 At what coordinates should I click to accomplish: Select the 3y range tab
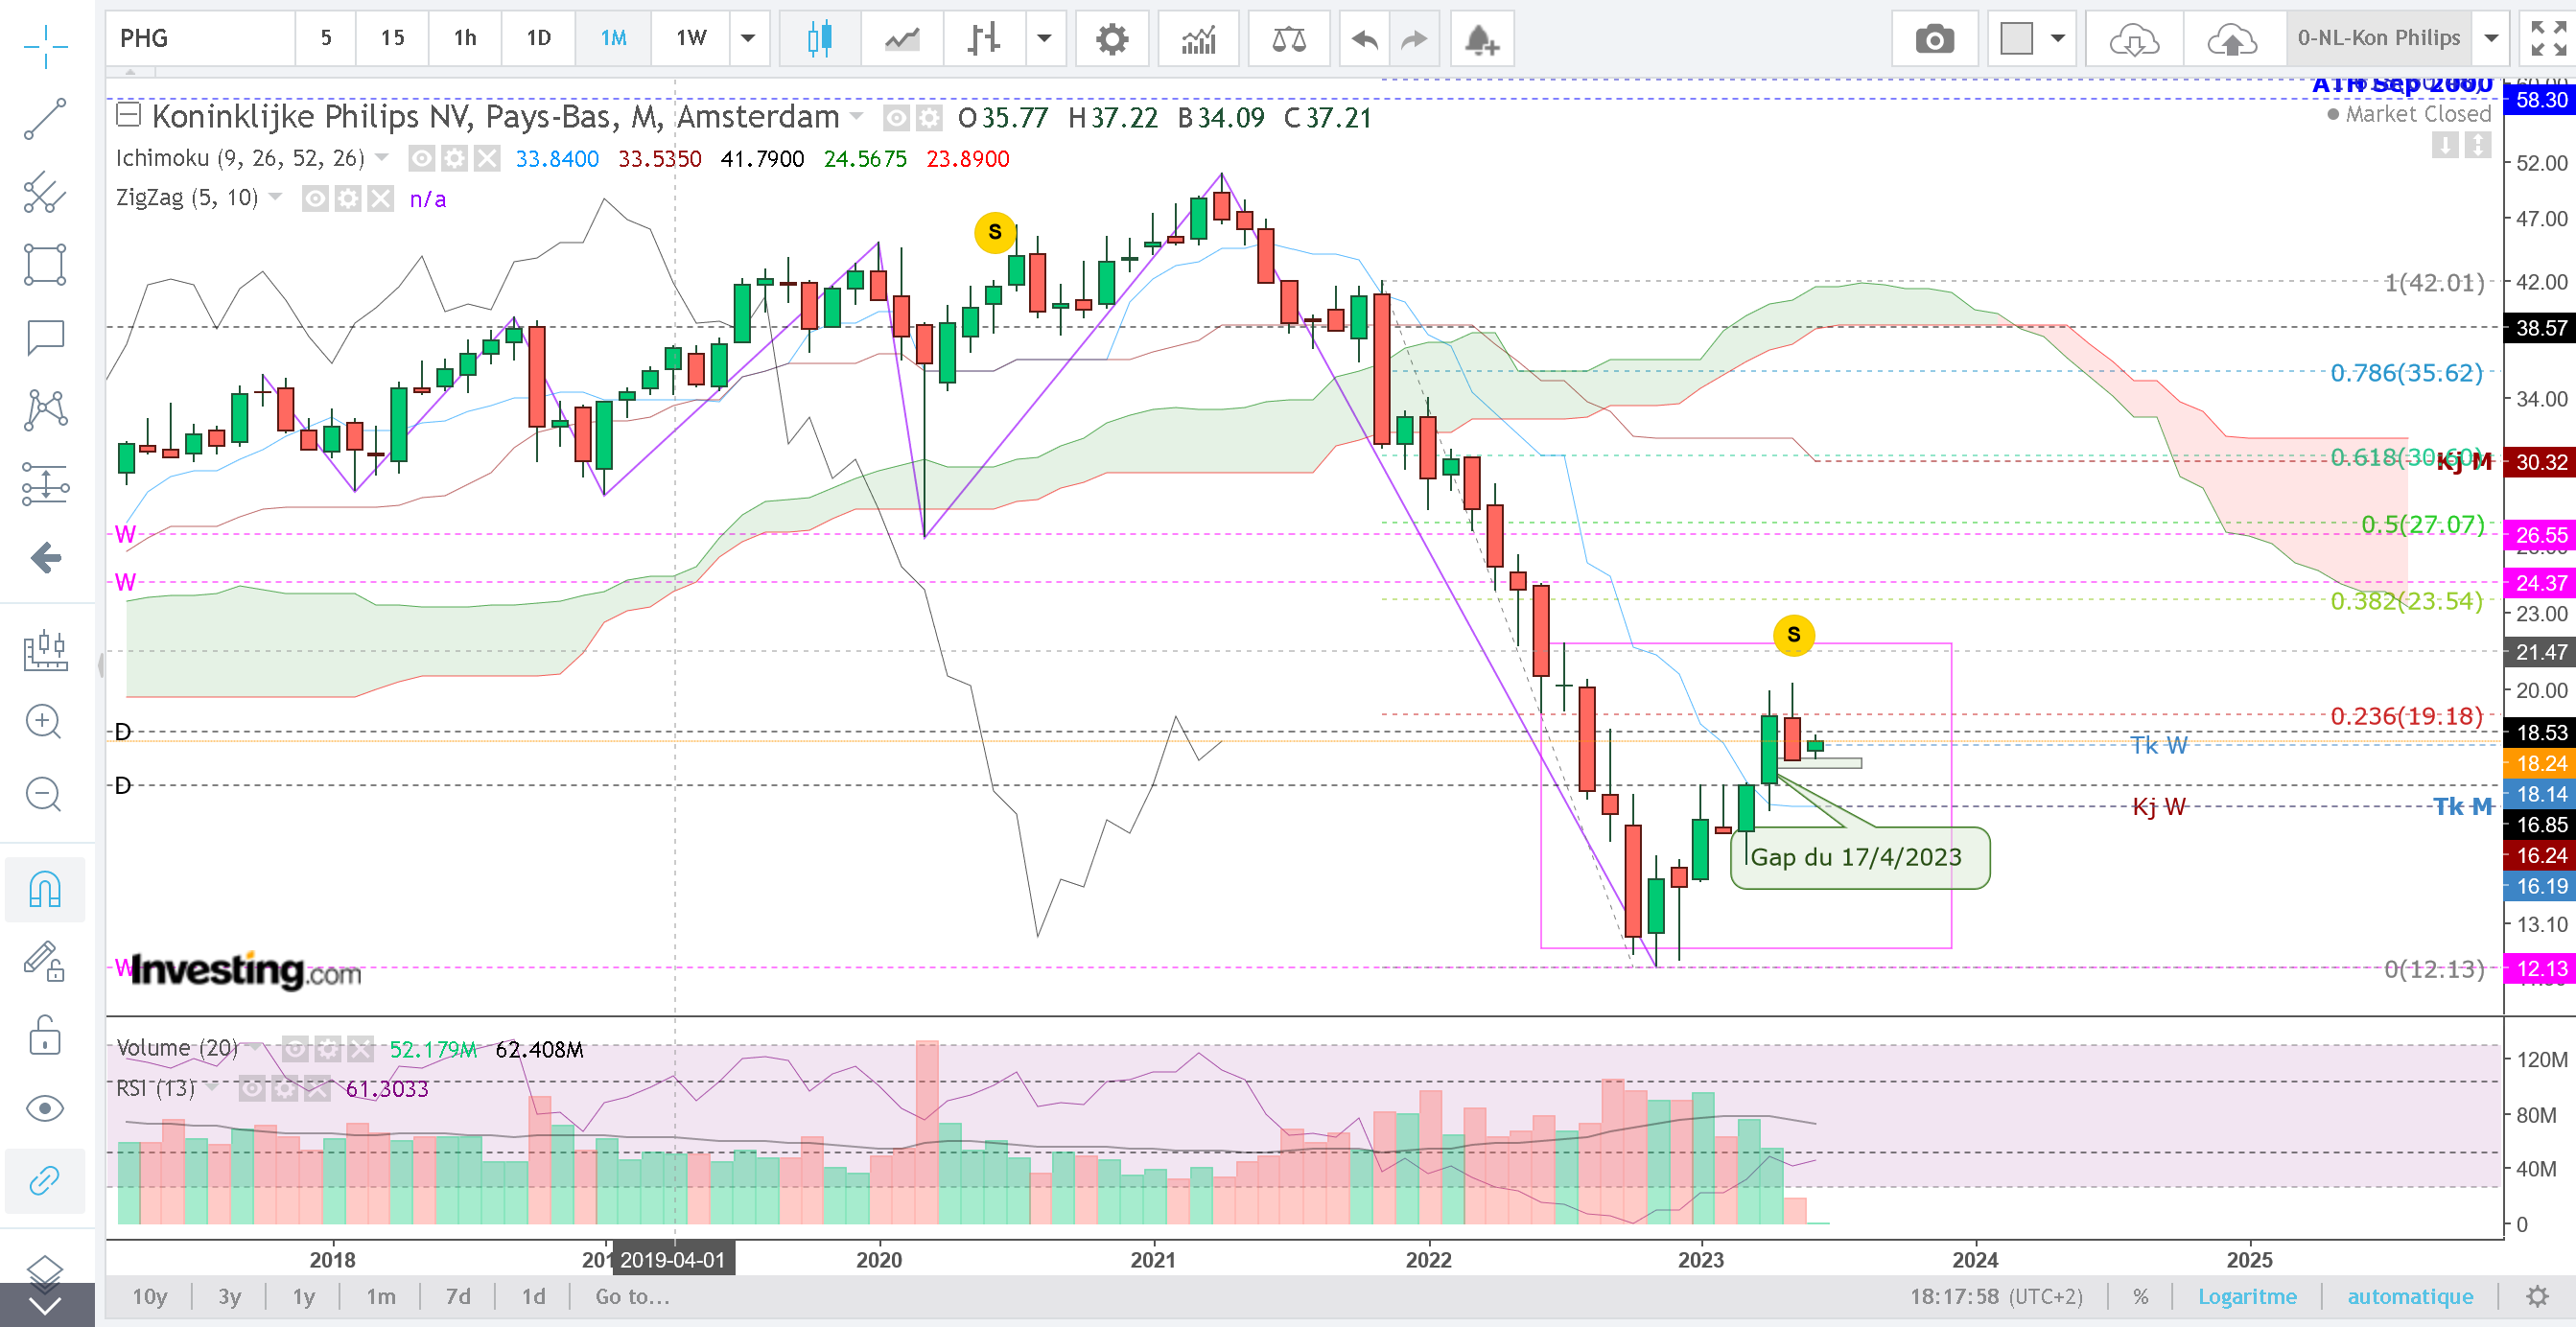point(229,1296)
